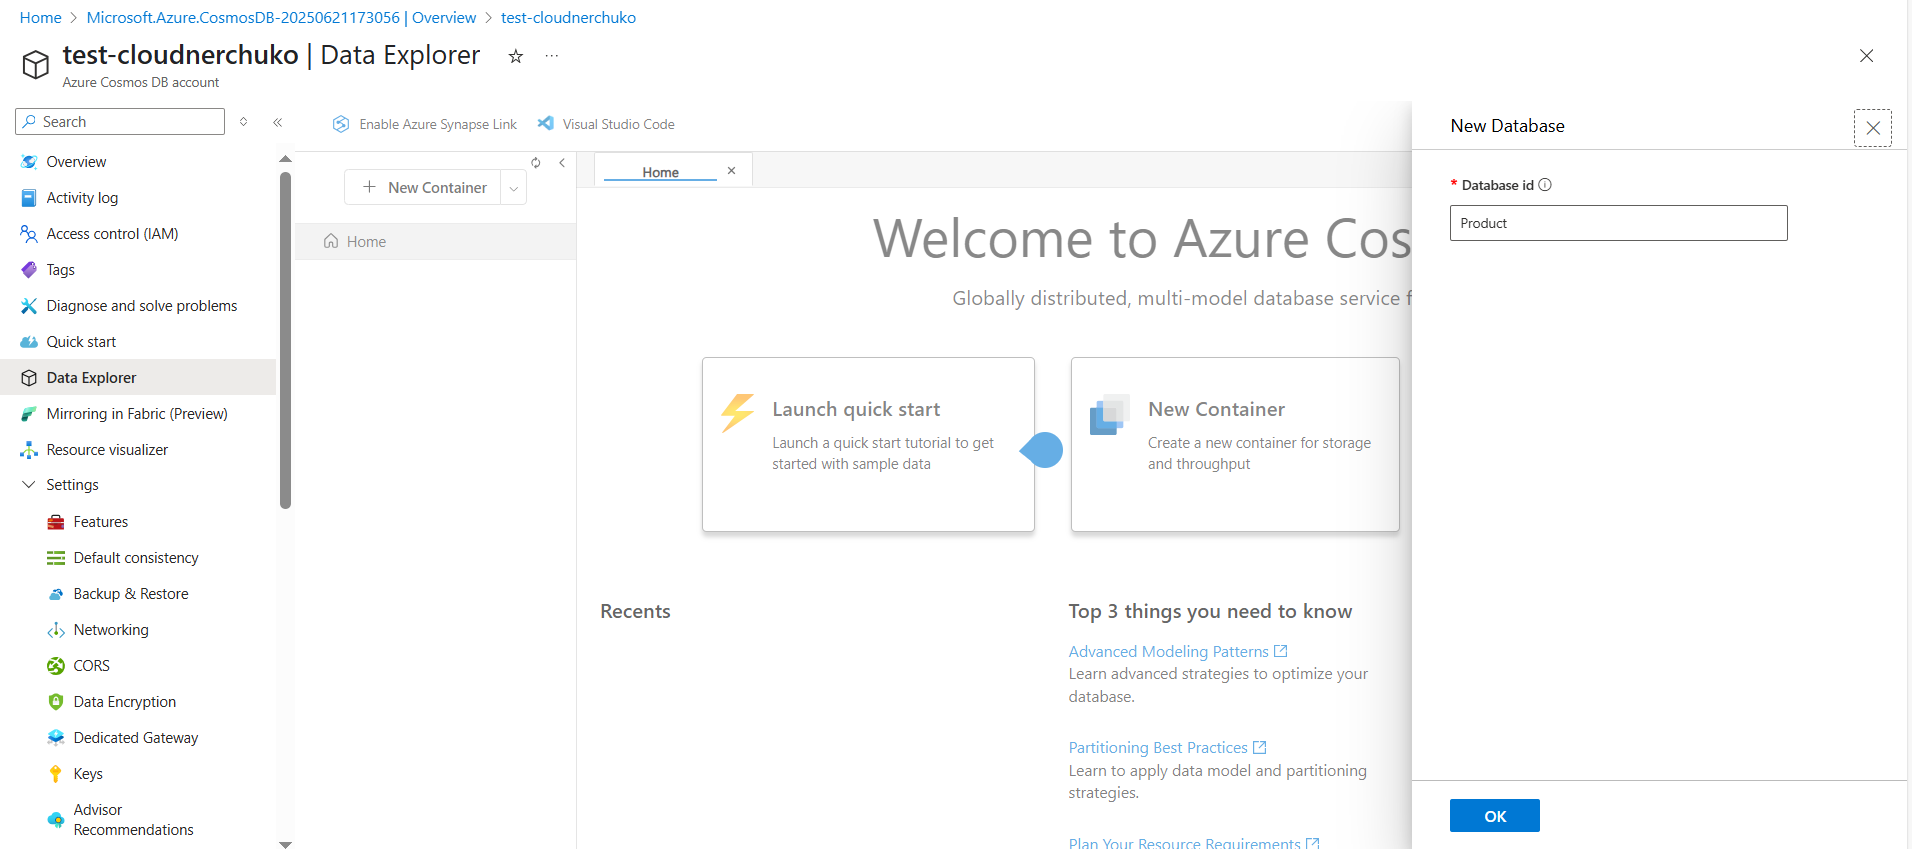Click the Activity log notebook icon
This screenshot has height=849, width=1912.
[x=29, y=198]
